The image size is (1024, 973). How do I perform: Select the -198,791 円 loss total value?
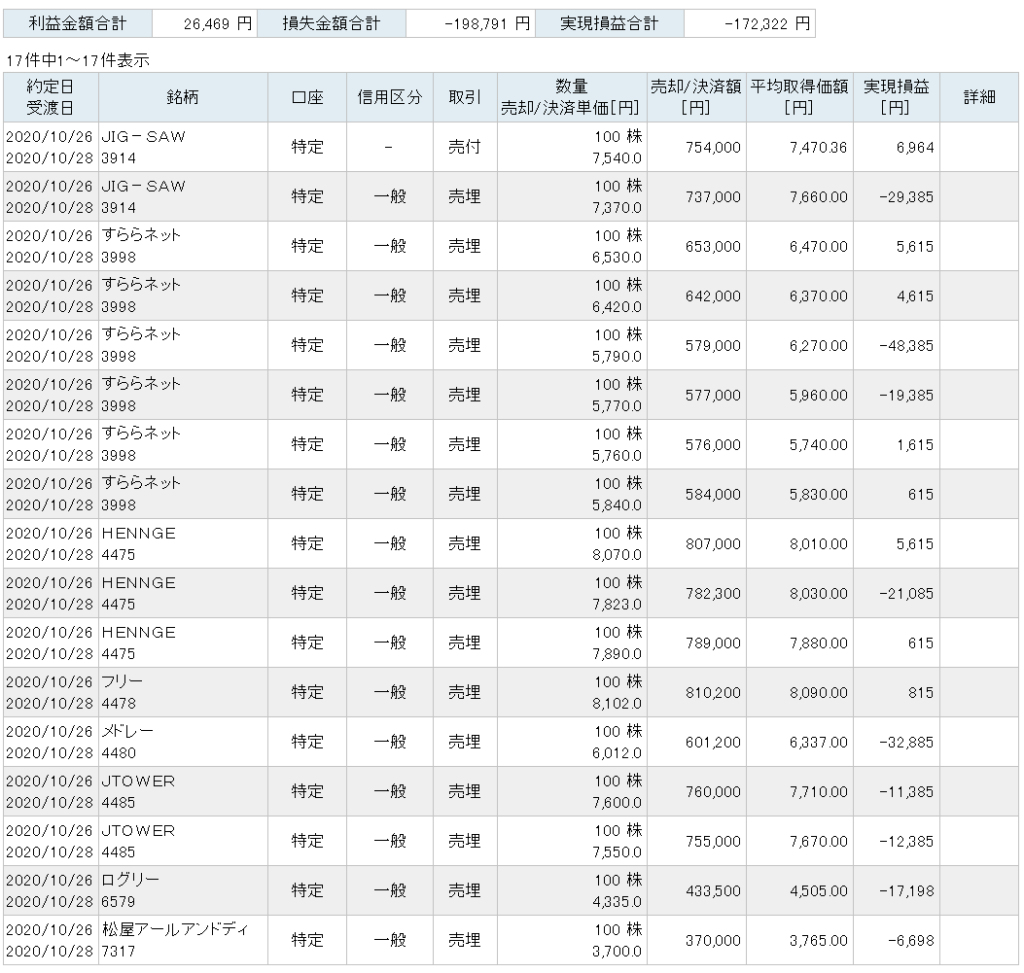(x=470, y=24)
